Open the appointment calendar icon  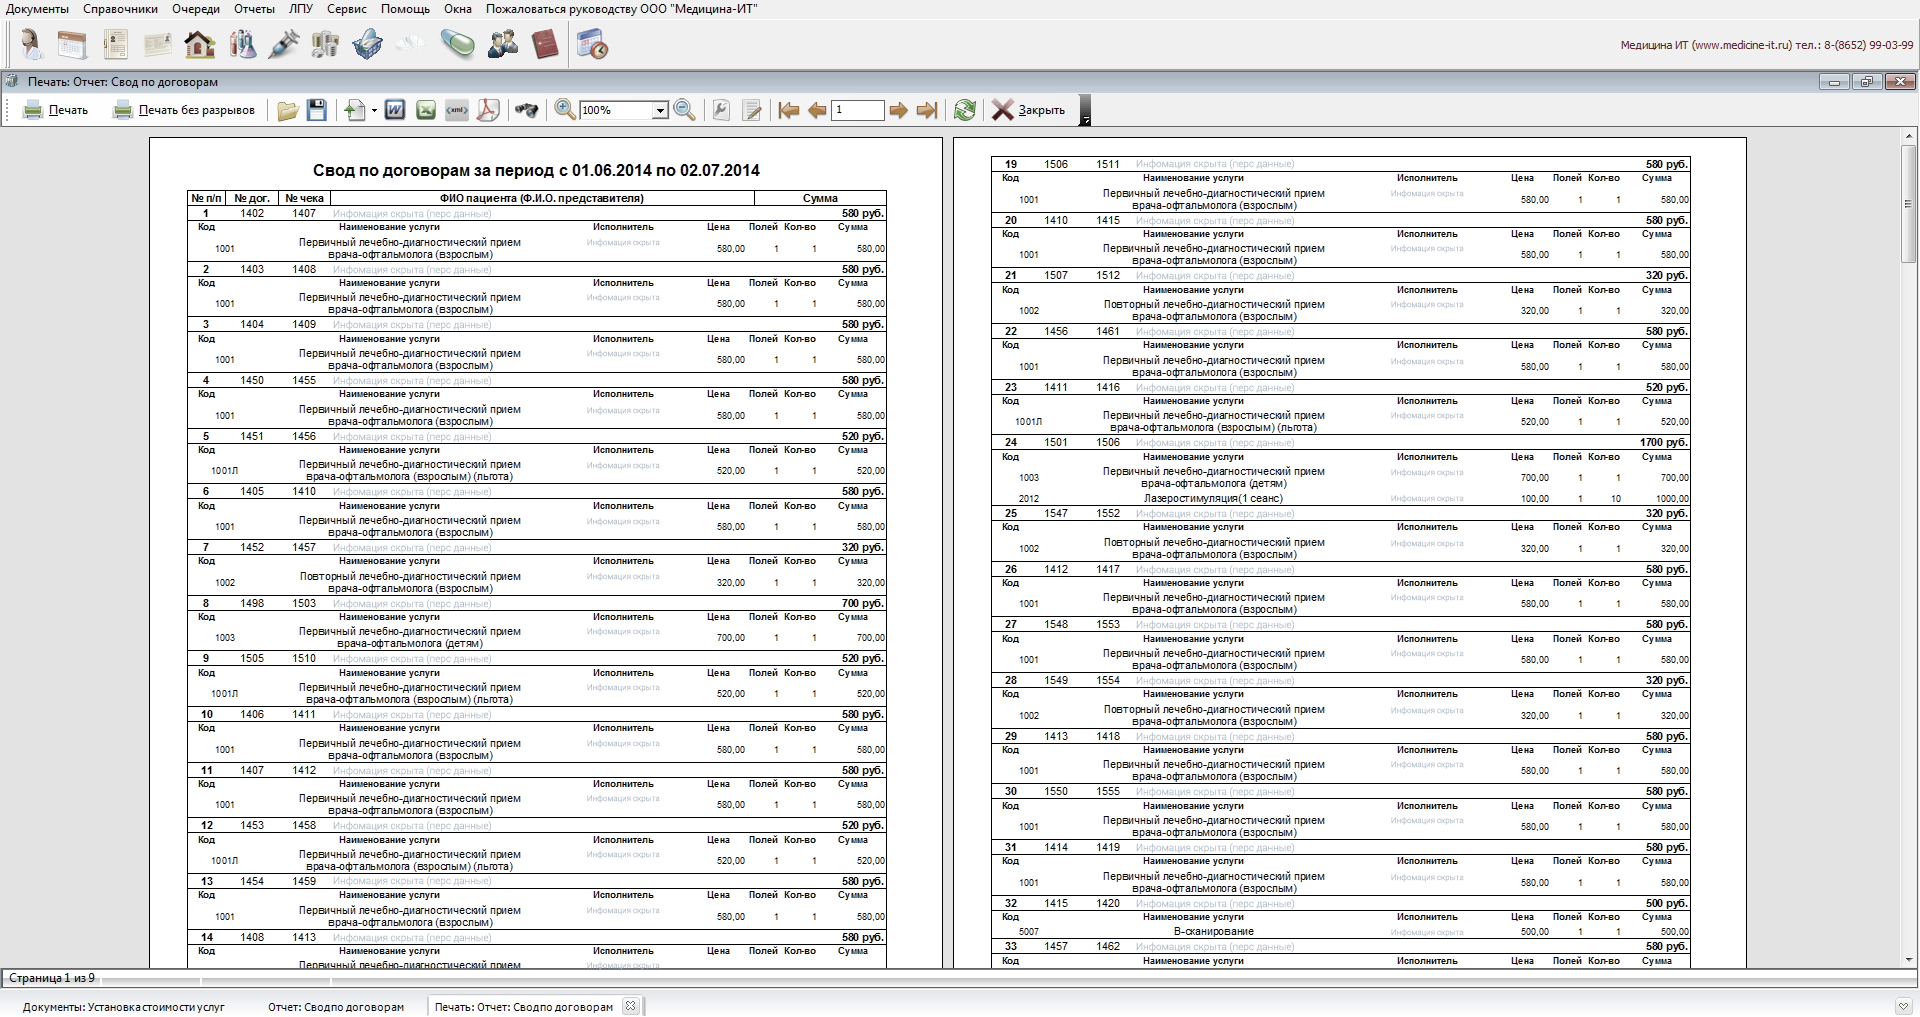(x=72, y=44)
